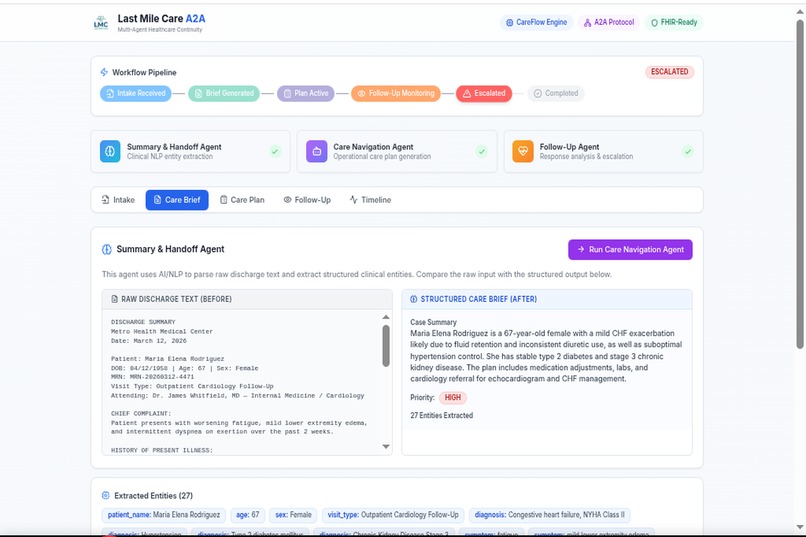
Task: Click the page scrollbar down arrow
Action: (800, 527)
